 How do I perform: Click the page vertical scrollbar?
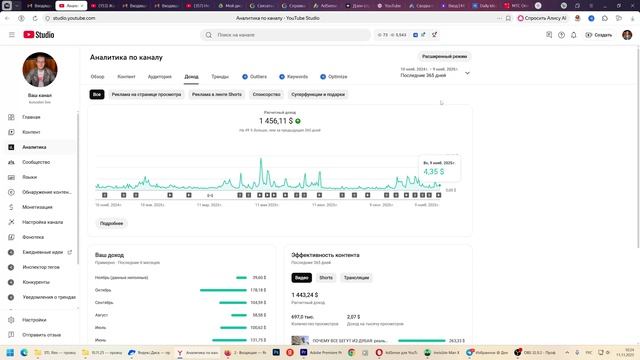pyautogui.click(x=638, y=147)
